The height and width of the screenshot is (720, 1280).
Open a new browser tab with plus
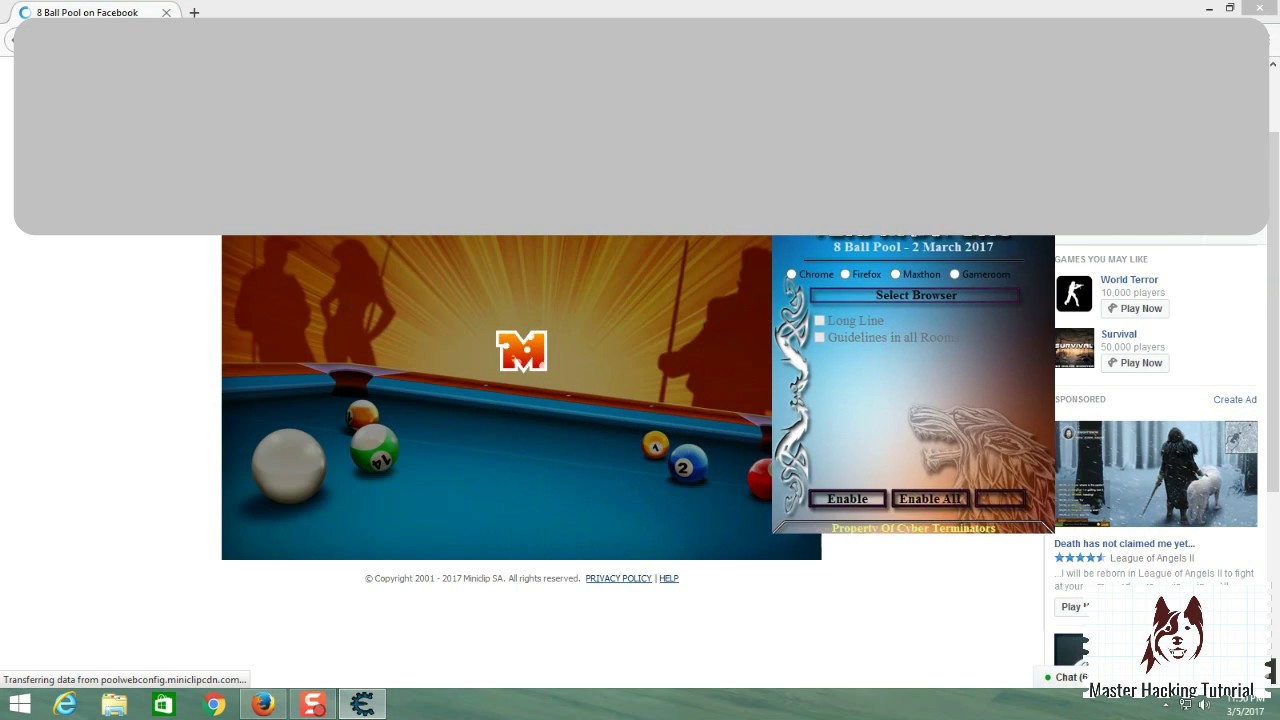click(x=194, y=13)
